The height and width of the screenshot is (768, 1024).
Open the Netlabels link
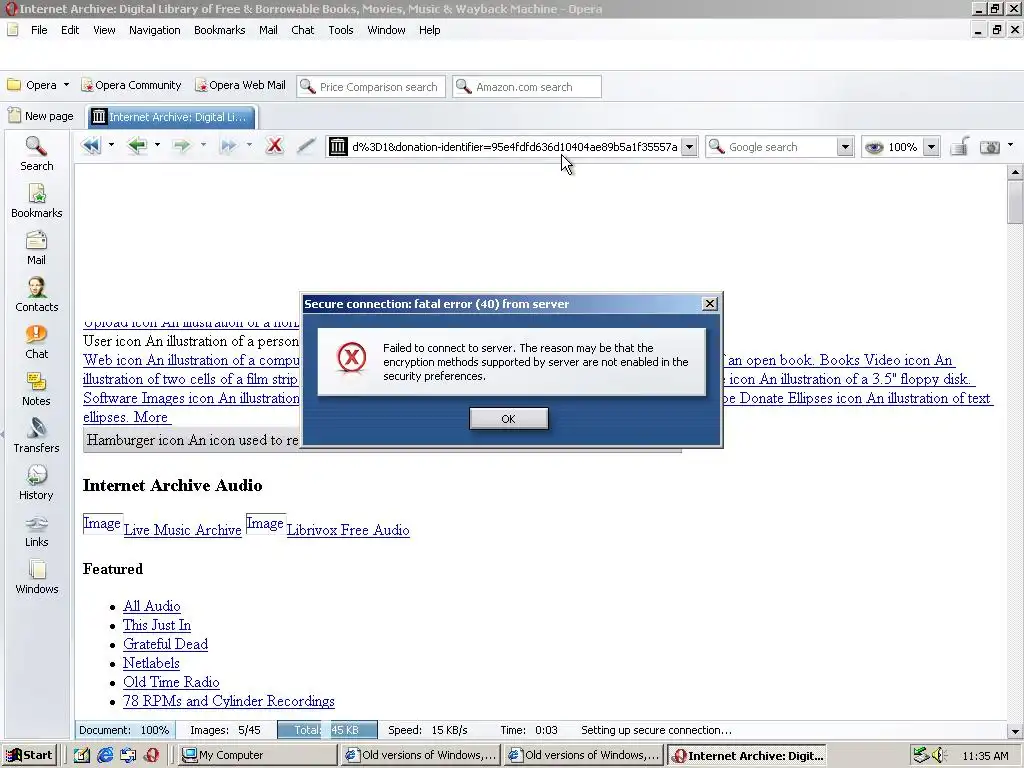[x=151, y=663]
